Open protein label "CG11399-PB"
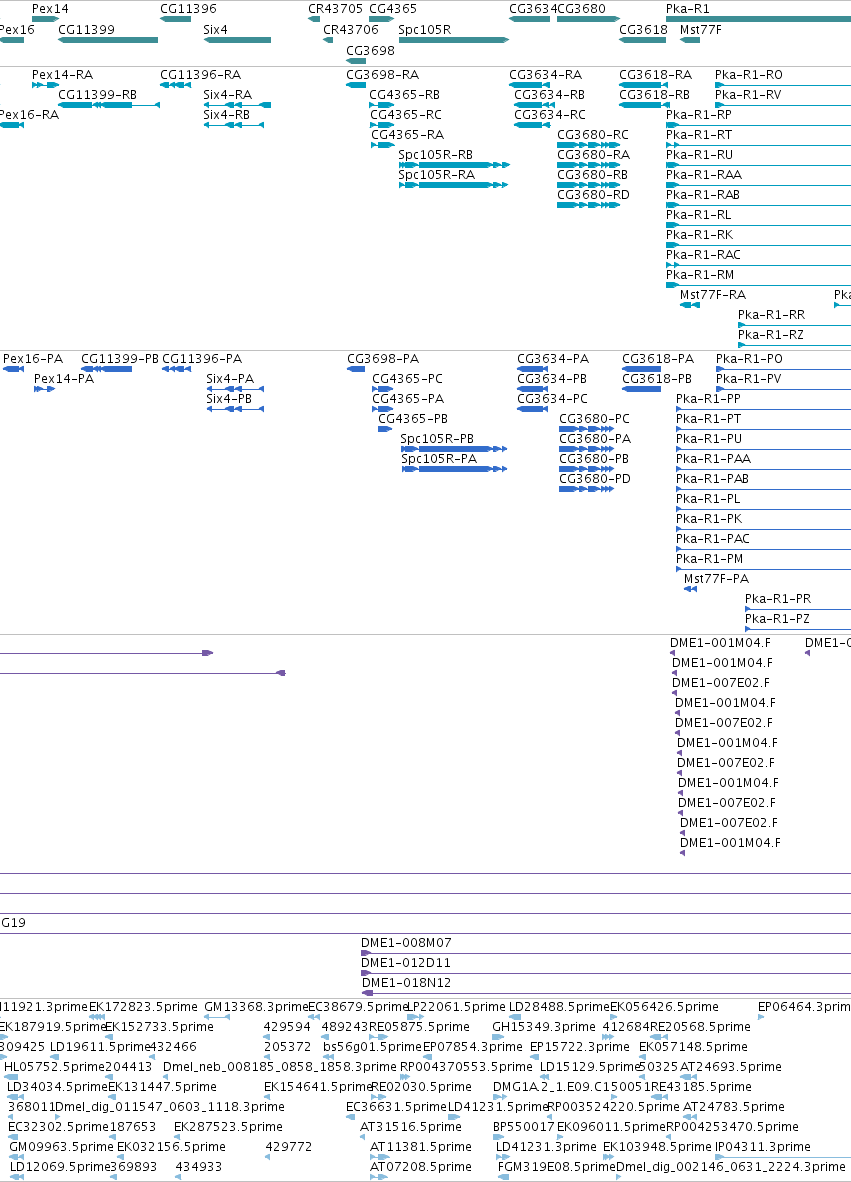 coord(120,359)
